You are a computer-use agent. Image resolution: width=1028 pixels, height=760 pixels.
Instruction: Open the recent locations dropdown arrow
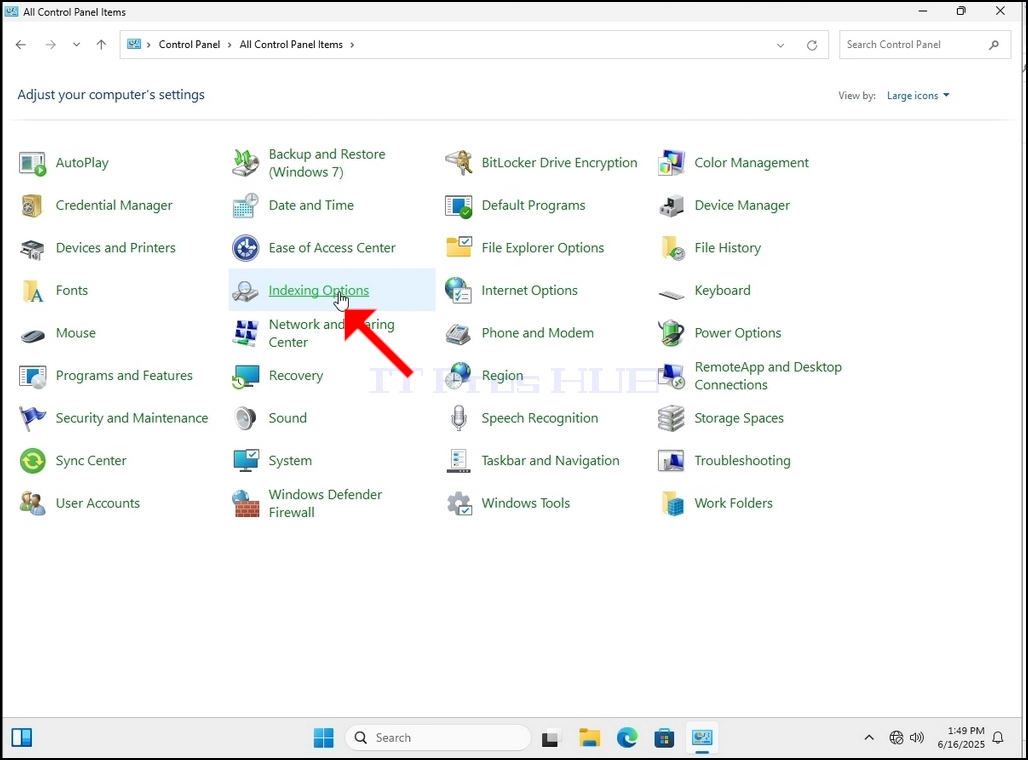tap(77, 45)
